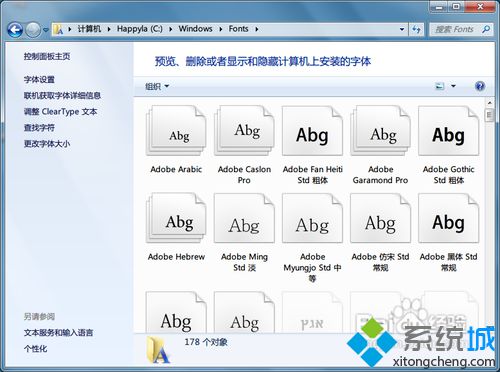Select the Adobe Hebrew font icon
Image resolution: width=500 pixels, height=372 pixels.
coord(176,218)
